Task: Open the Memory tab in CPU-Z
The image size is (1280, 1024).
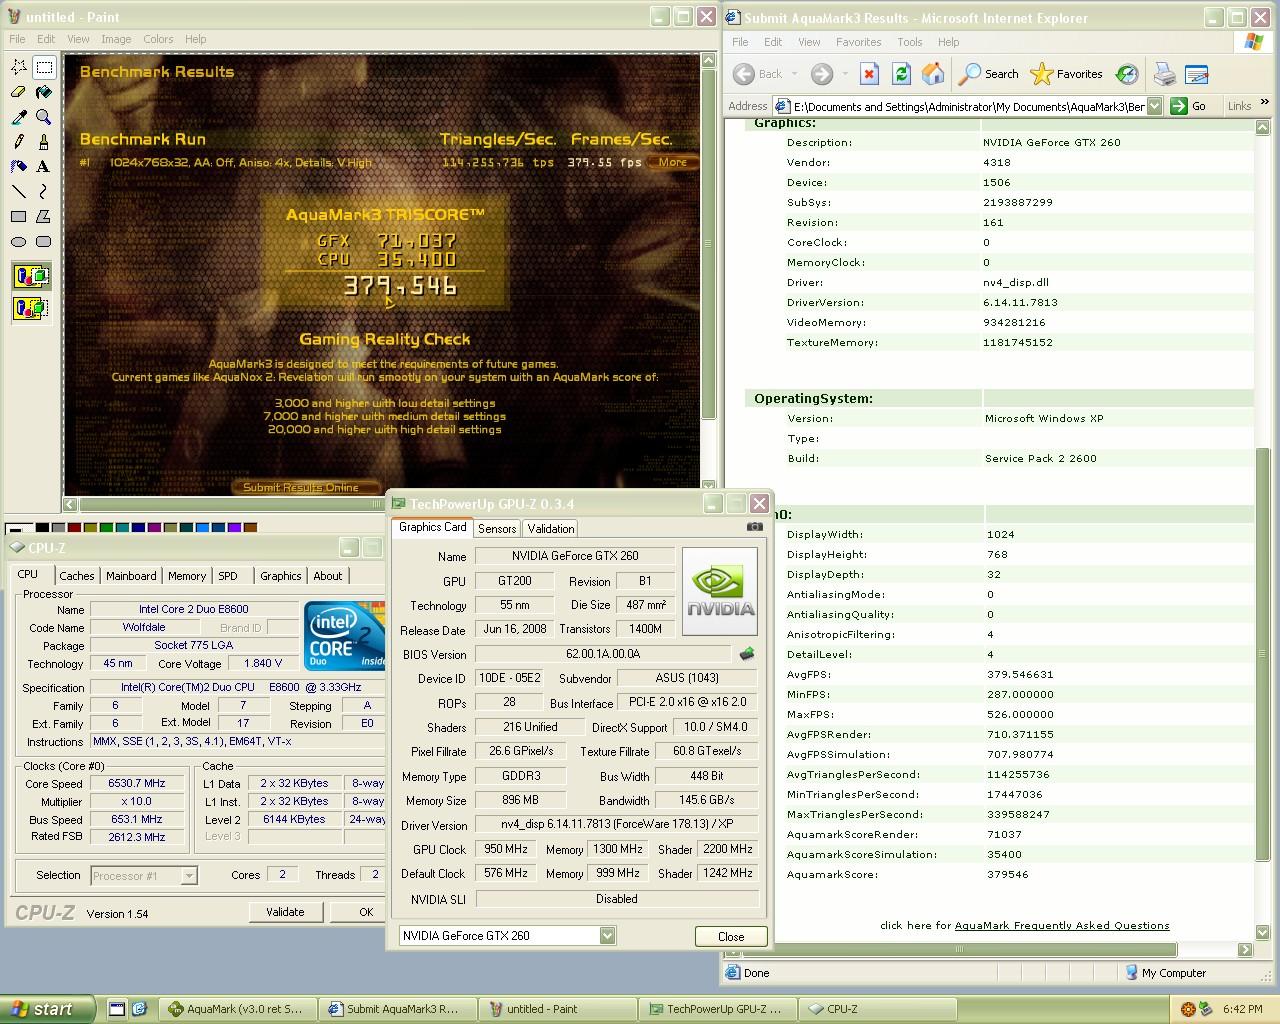Action: (x=187, y=576)
